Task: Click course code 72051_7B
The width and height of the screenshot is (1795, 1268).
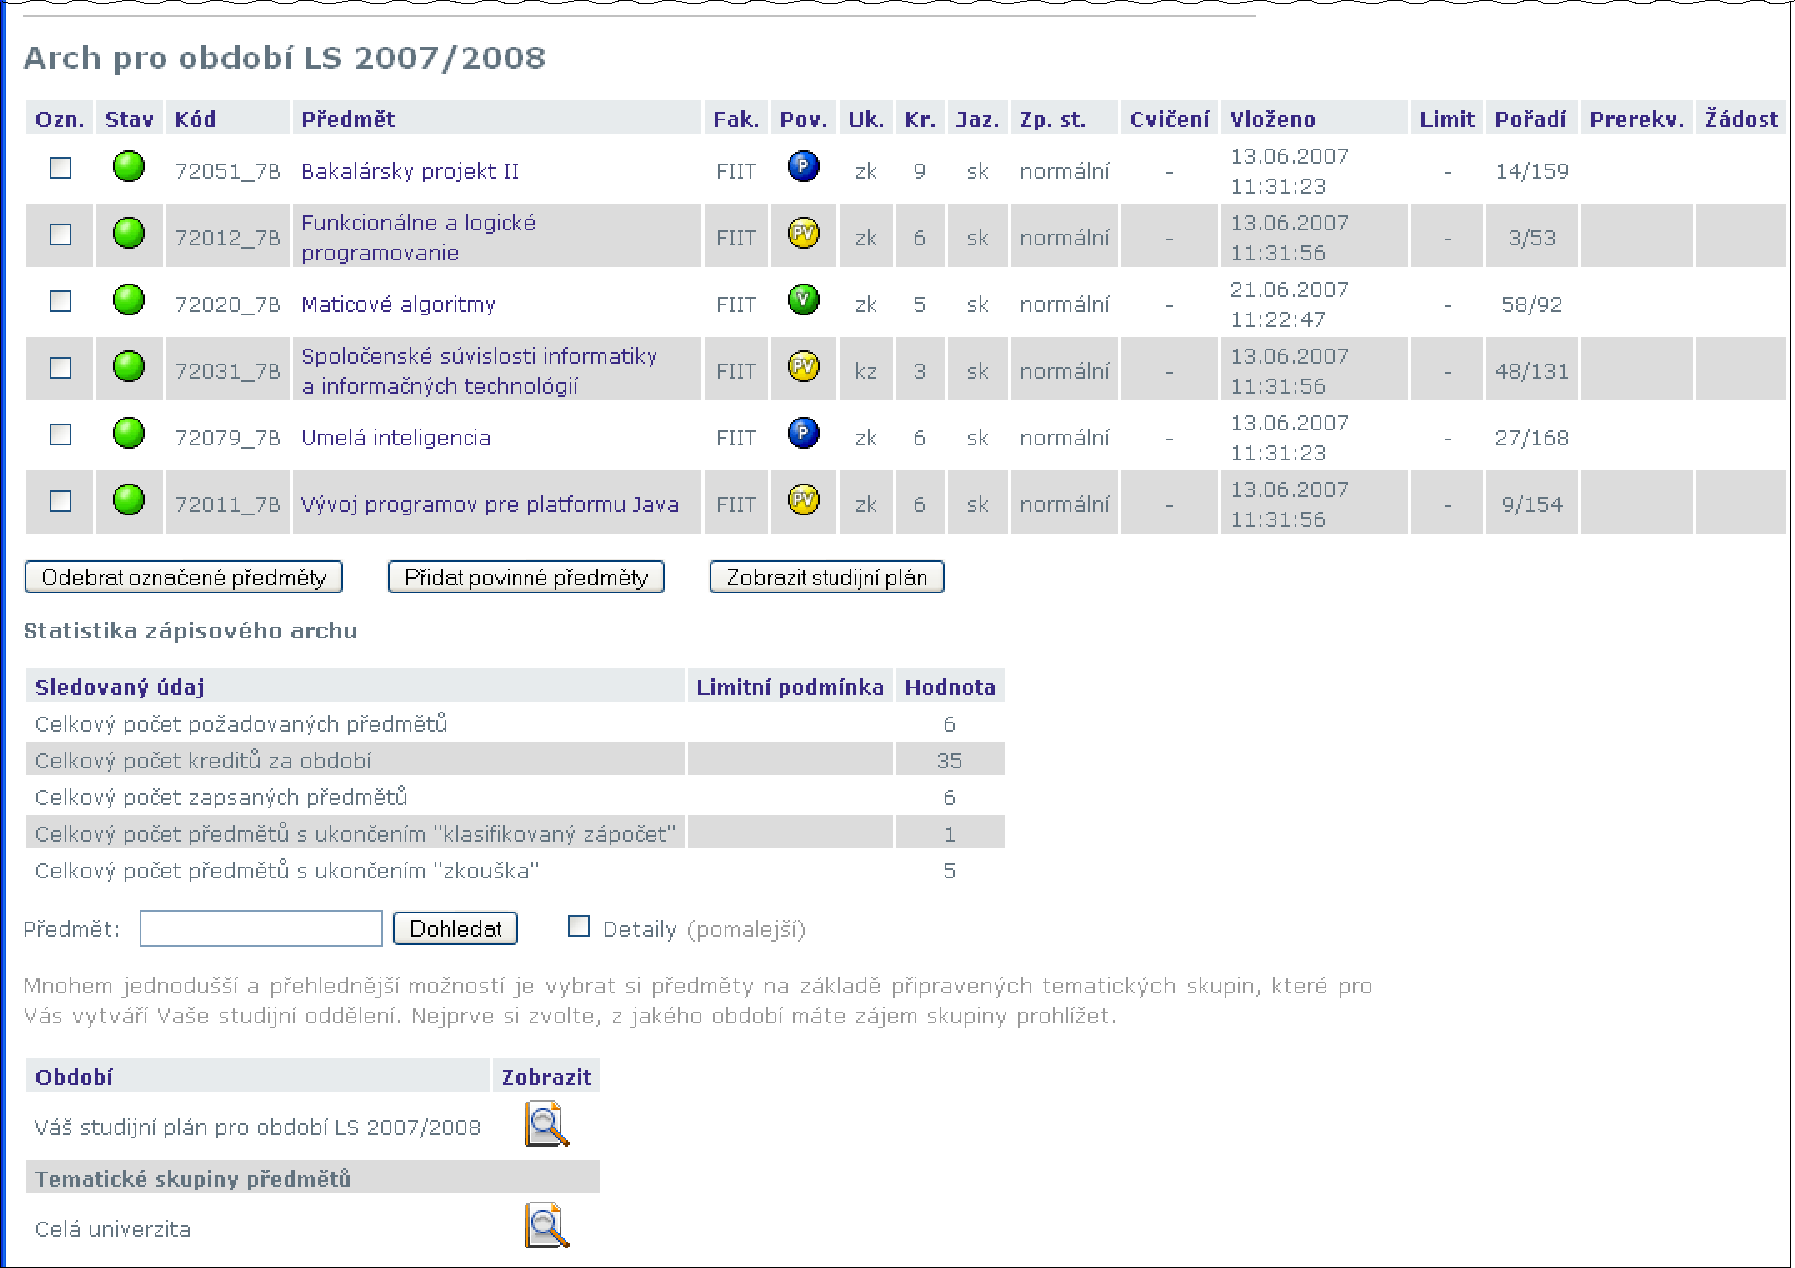Action: pyautogui.click(x=227, y=171)
